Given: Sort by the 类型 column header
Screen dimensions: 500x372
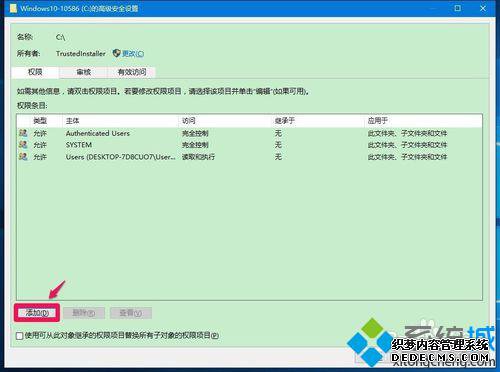Looking at the screenshot, I should click(x=40, y=121).
